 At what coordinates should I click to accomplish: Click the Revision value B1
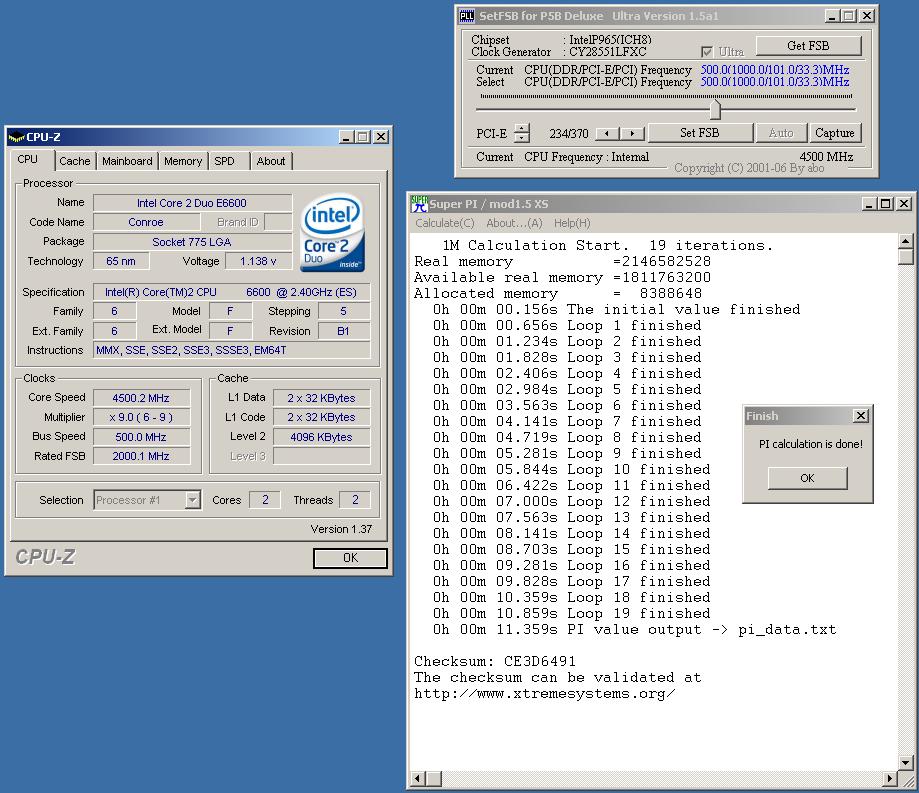[x=343, y=331]
